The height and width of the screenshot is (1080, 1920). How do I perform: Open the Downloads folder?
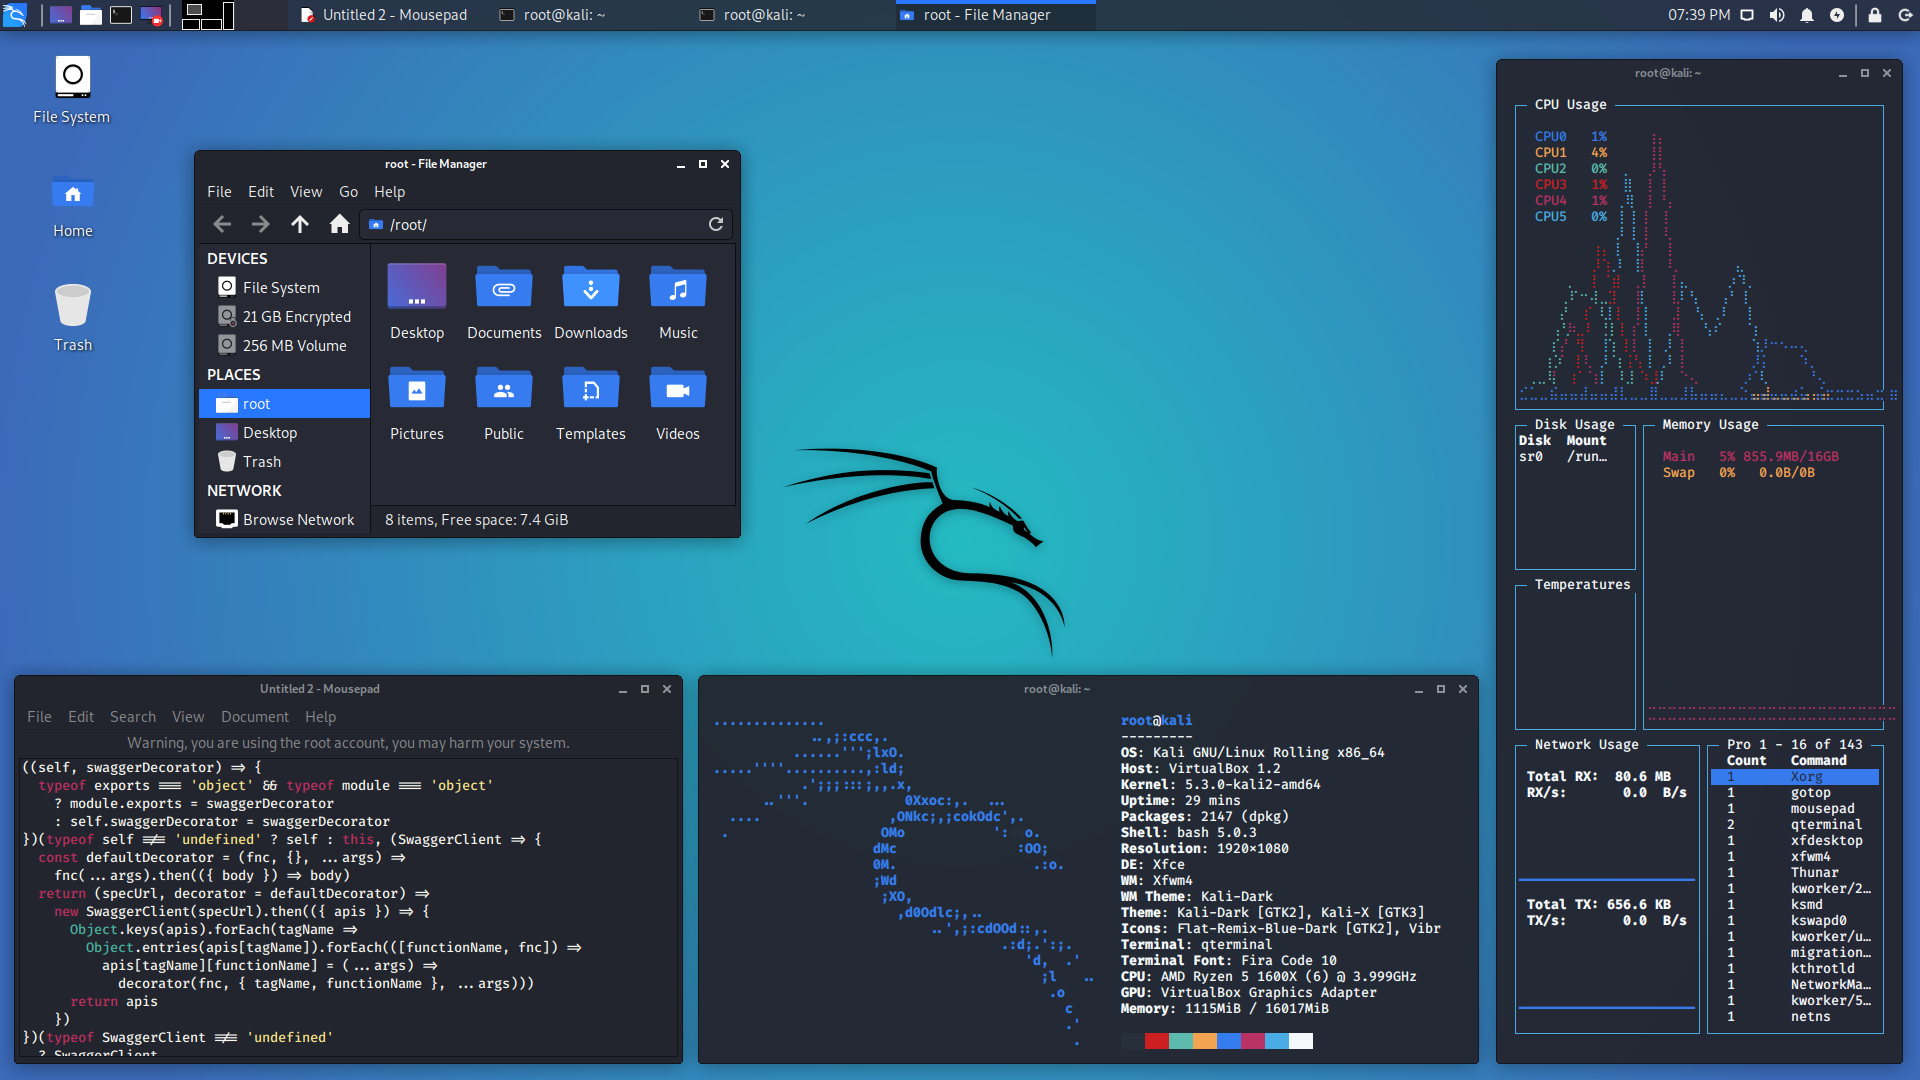pos(591,300)
